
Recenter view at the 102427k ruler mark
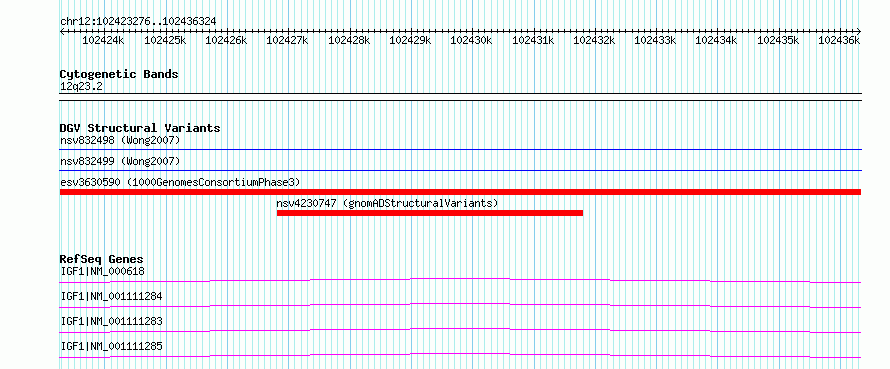pos(288,40)
